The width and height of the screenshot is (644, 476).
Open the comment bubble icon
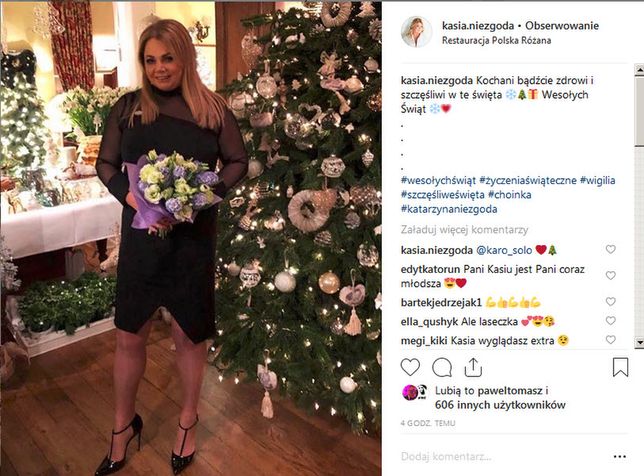click(442, 367)
